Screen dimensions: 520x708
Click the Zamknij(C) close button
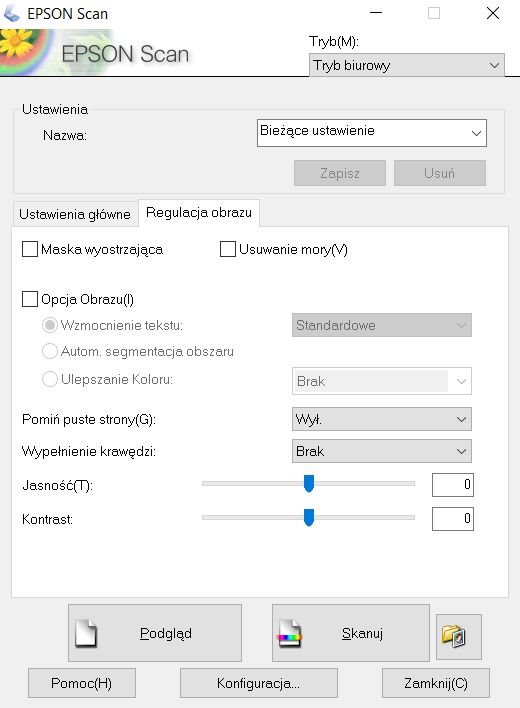[x=436, y=683]
